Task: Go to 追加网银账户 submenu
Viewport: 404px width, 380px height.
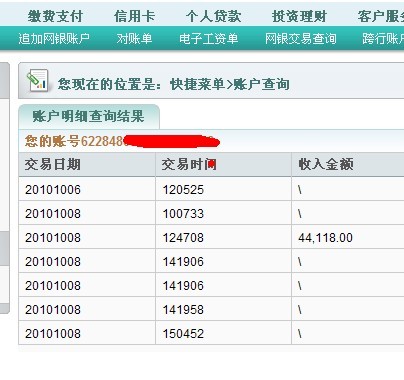Action: click(54, 39)
